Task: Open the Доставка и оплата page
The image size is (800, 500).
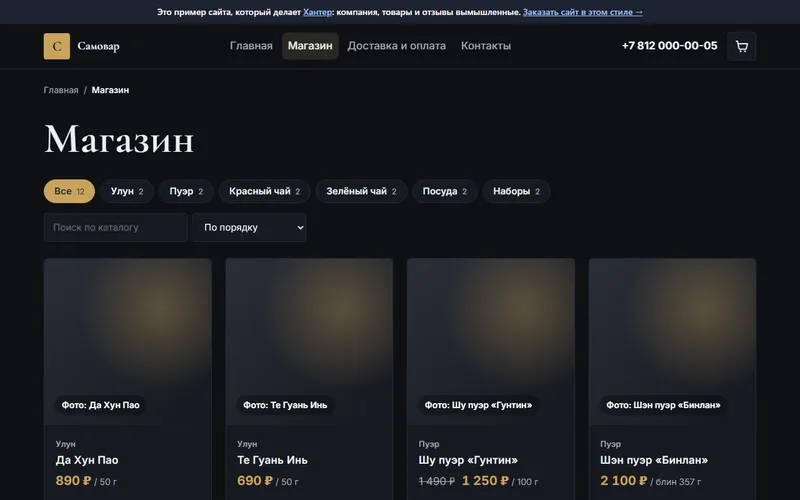Action: pyautogui.click(x=396, y=46)
